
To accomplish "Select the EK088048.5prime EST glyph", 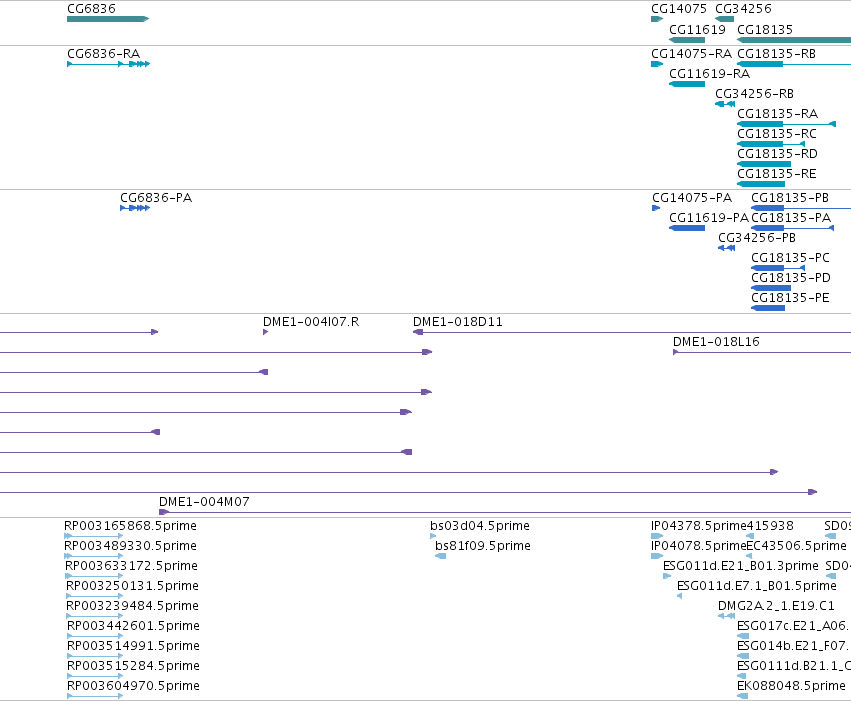I will click(x=743, y=696).
